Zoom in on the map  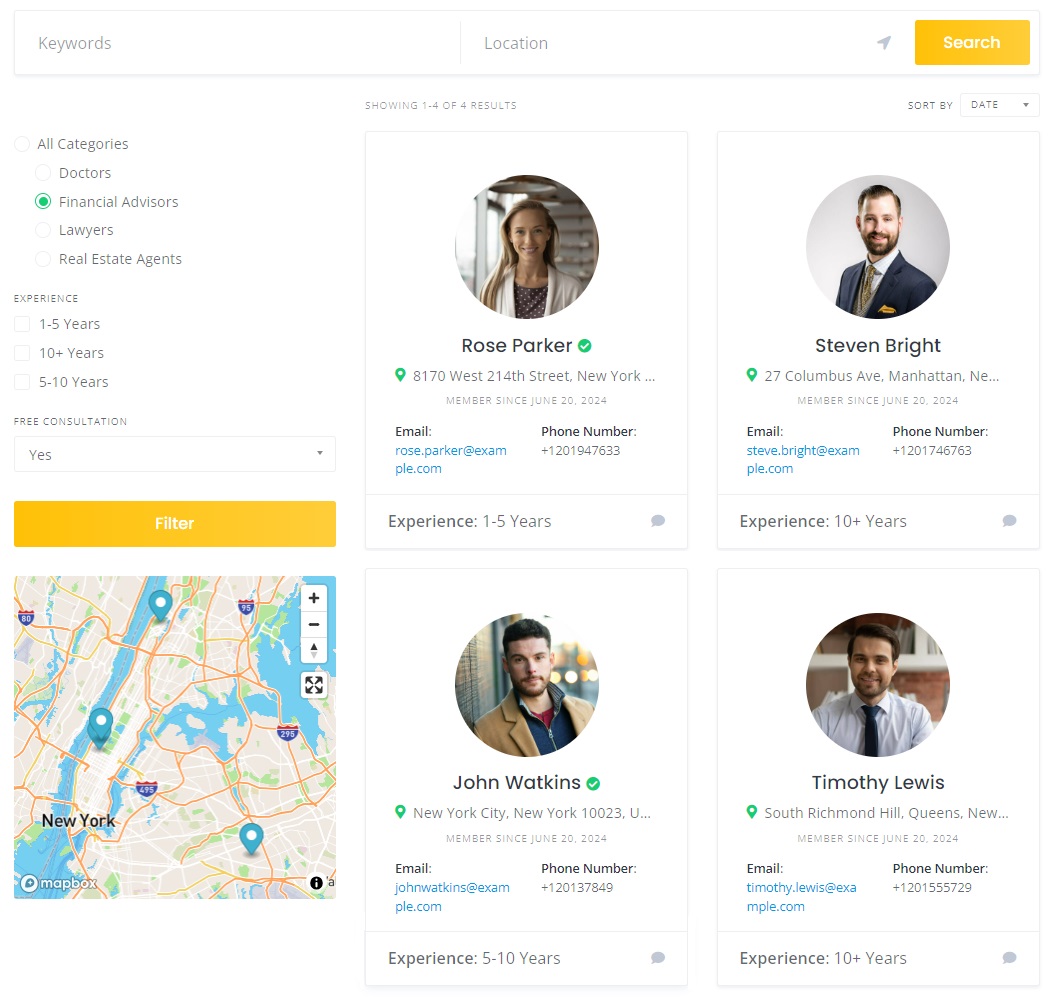coord(314,597)
